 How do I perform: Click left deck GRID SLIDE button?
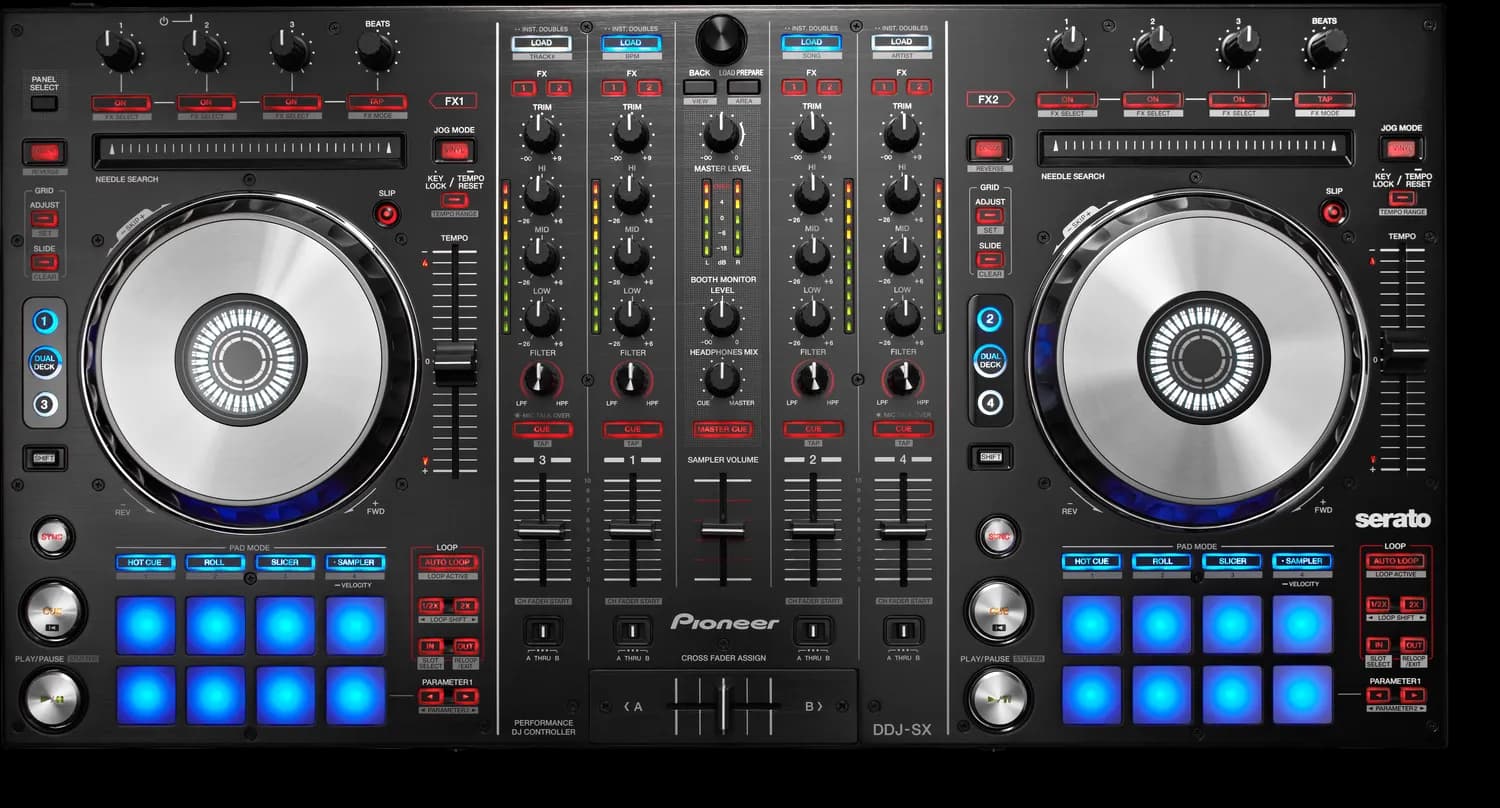tap(44, 262)
